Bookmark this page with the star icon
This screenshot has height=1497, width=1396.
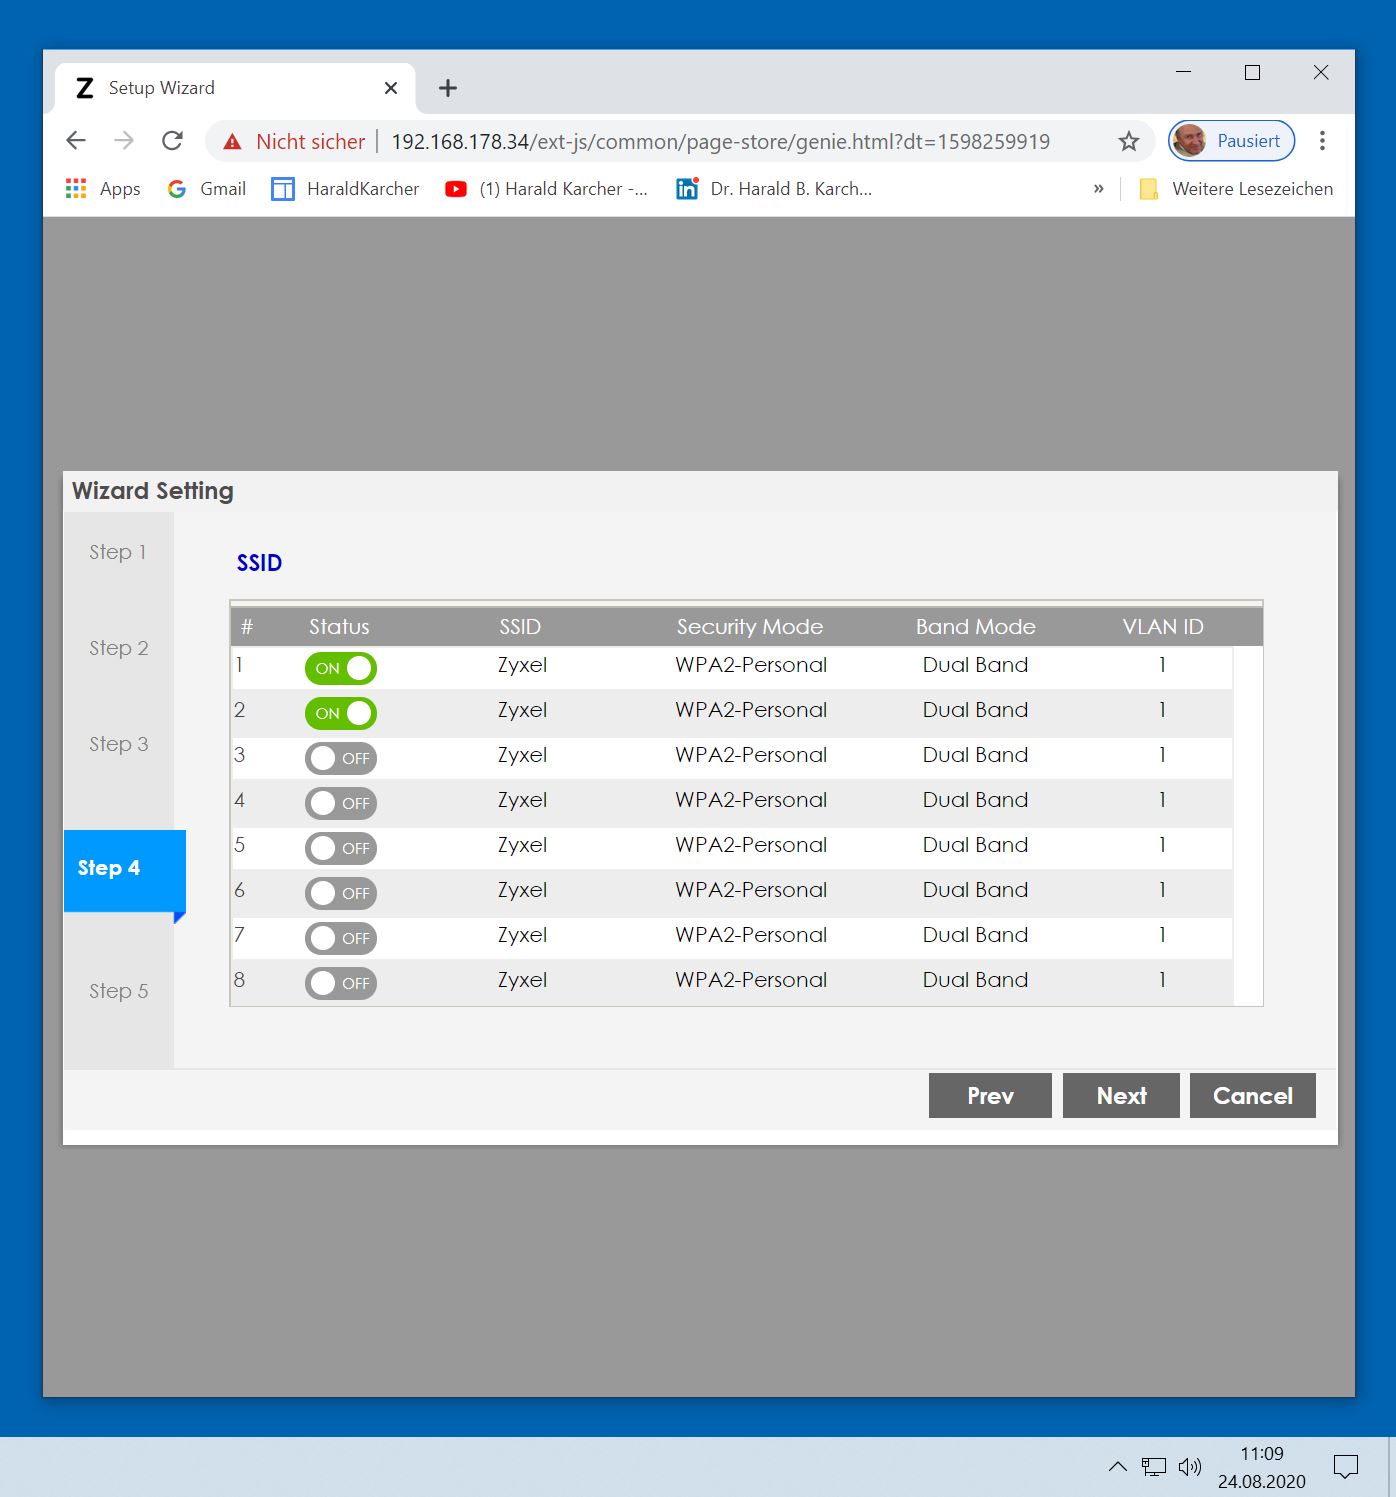coord(1129,141)
